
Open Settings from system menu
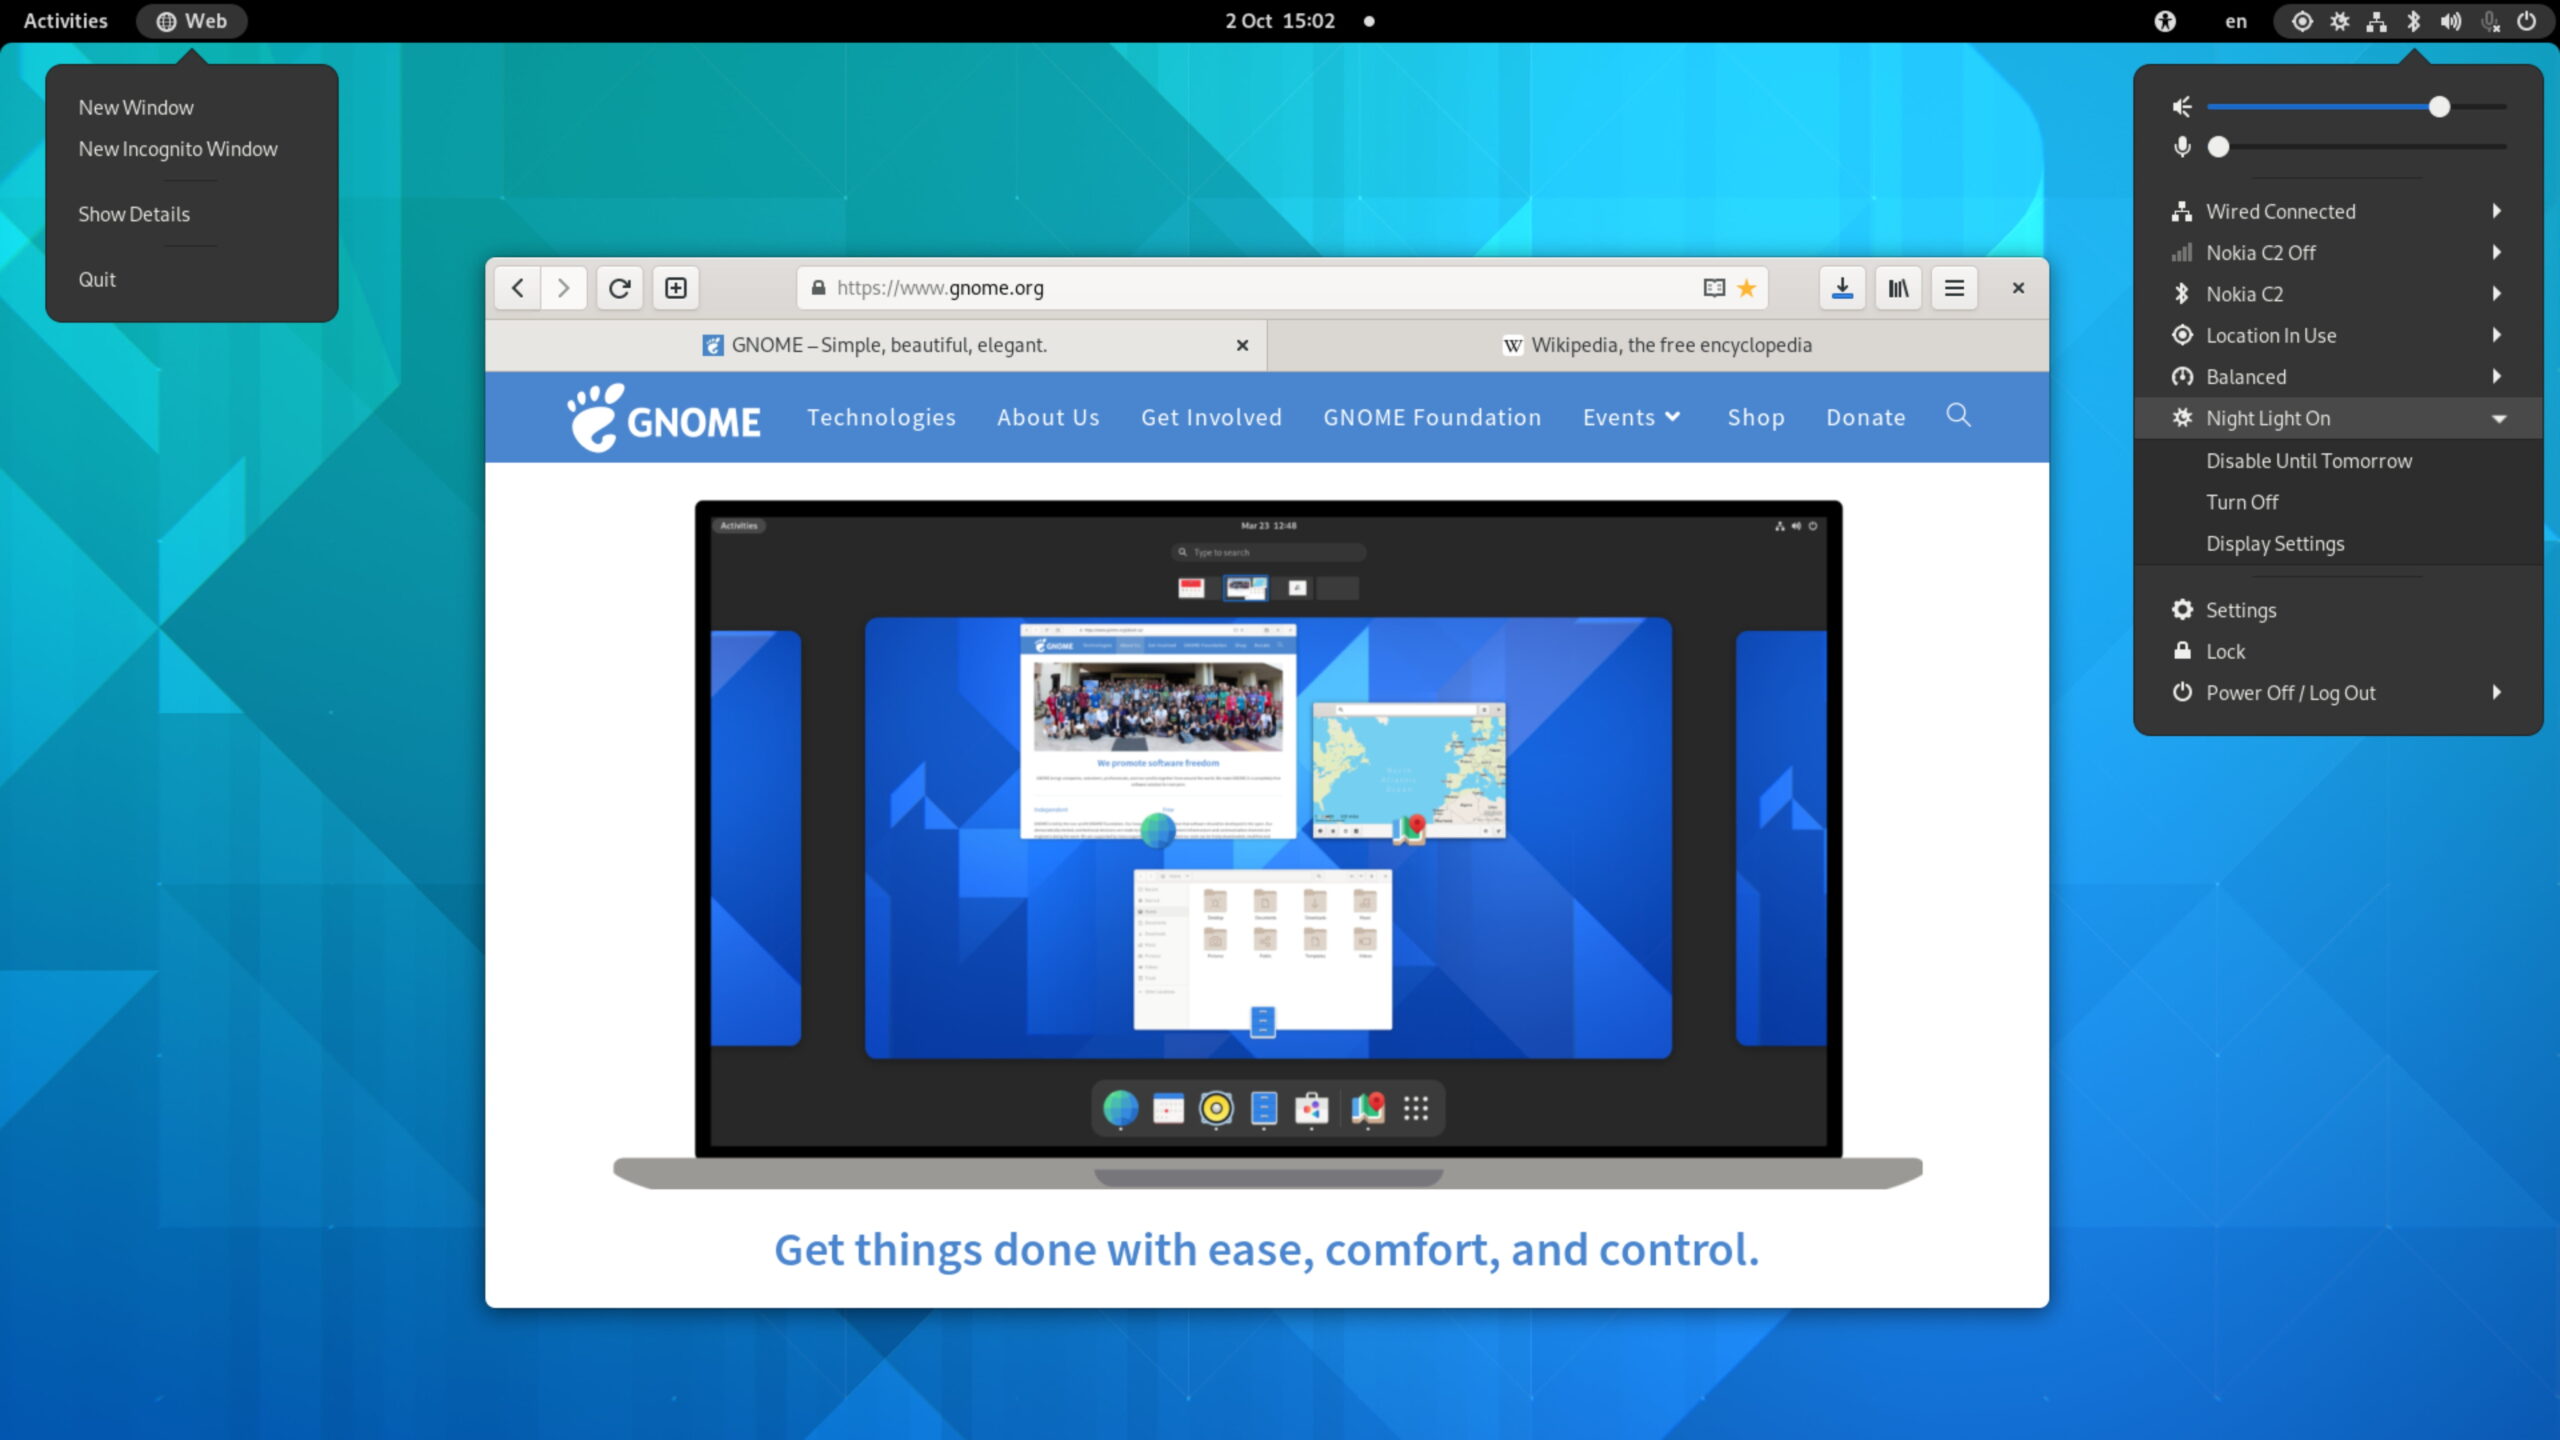pos(2338,610)
